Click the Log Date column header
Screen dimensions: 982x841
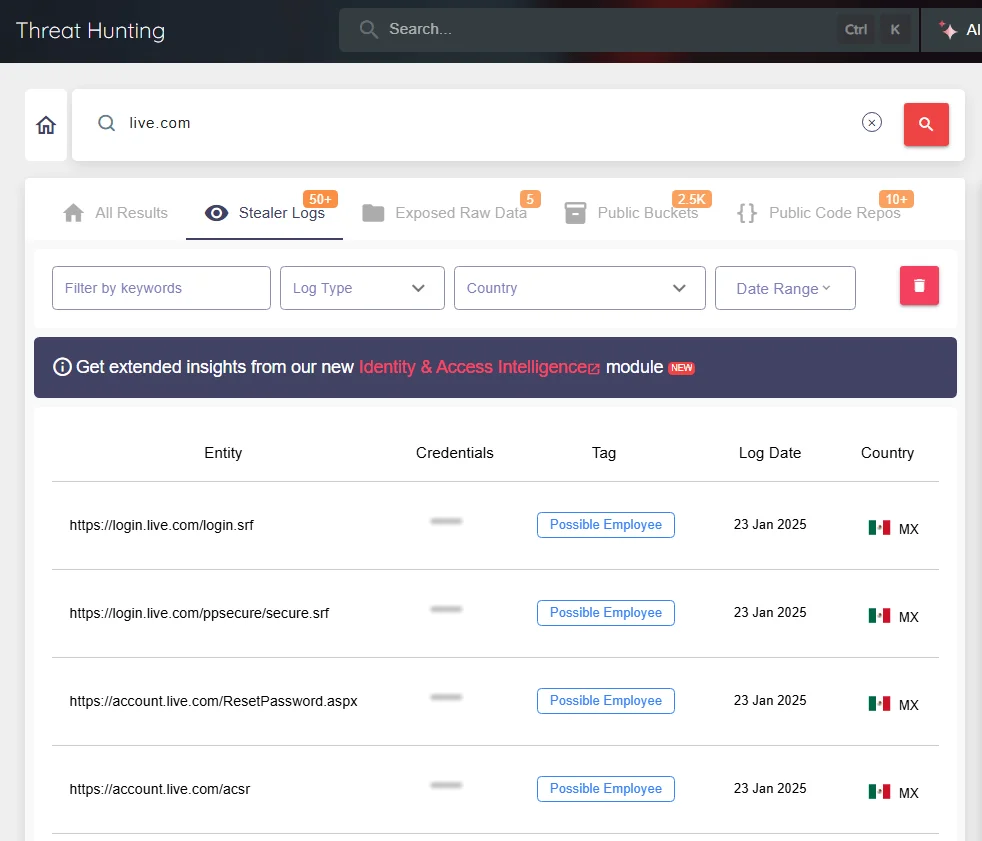pyautogui.click(x=770, y=453)
